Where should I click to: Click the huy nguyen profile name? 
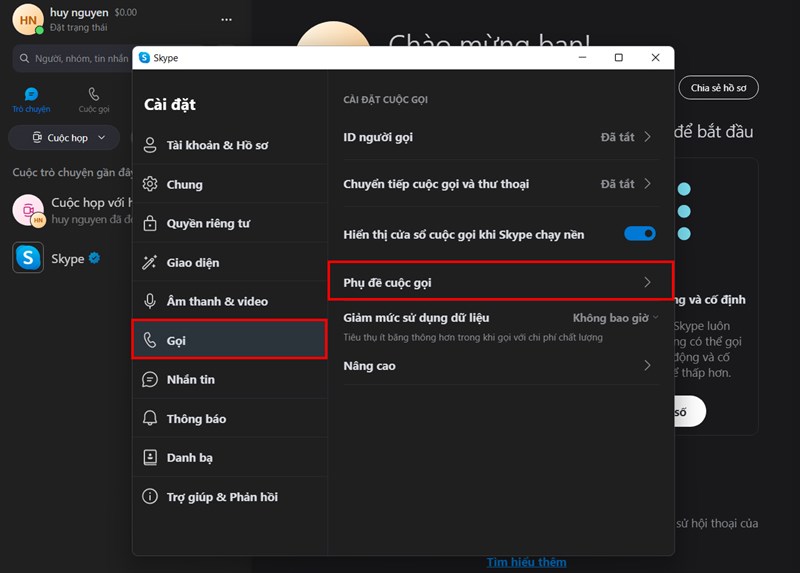coord(79,12)
